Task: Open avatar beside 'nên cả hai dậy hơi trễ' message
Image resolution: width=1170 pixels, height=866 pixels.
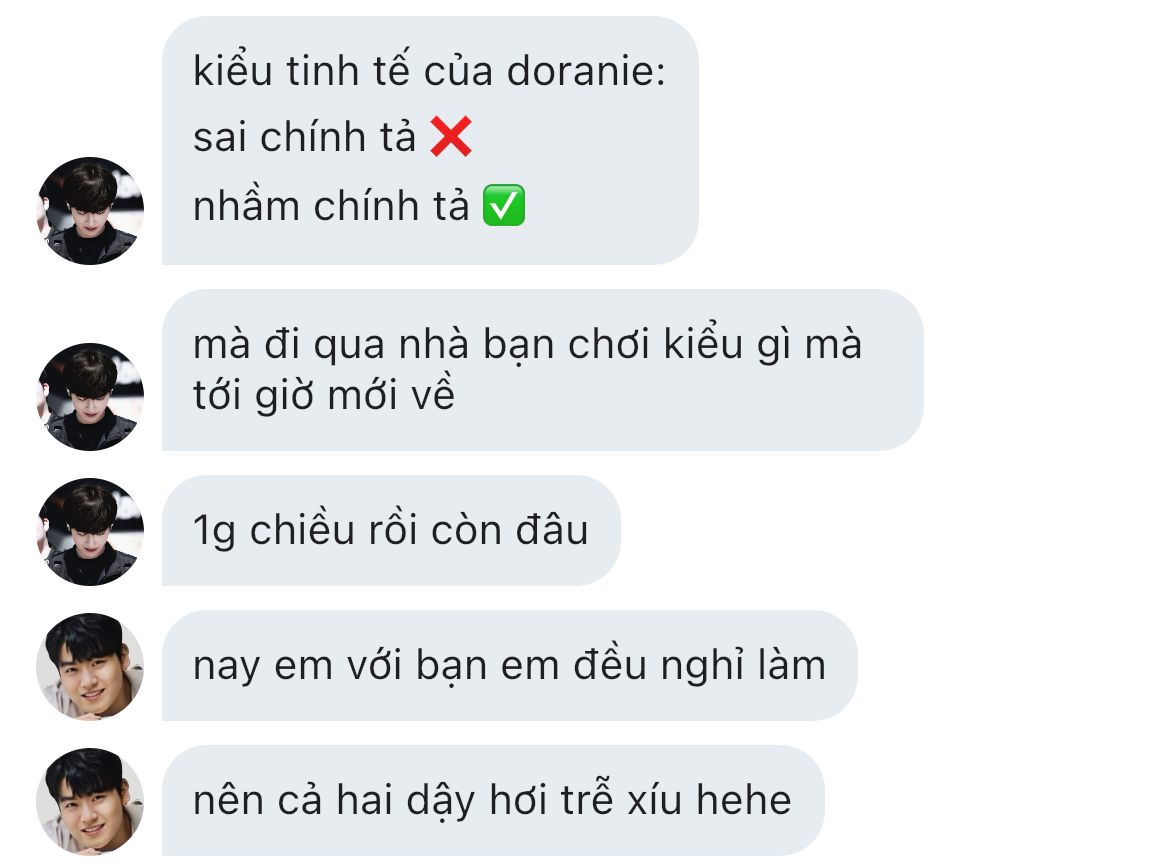Action: pos(90,801)
